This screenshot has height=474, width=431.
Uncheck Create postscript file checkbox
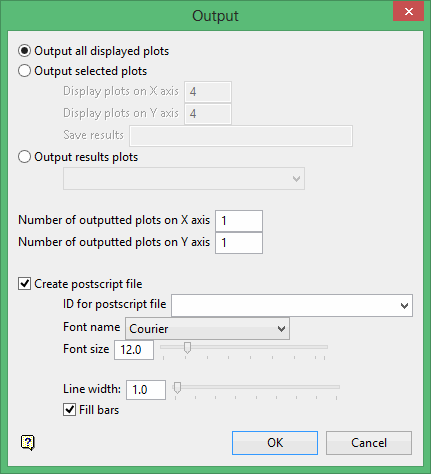pyautogui.click(x=25, y=284)
